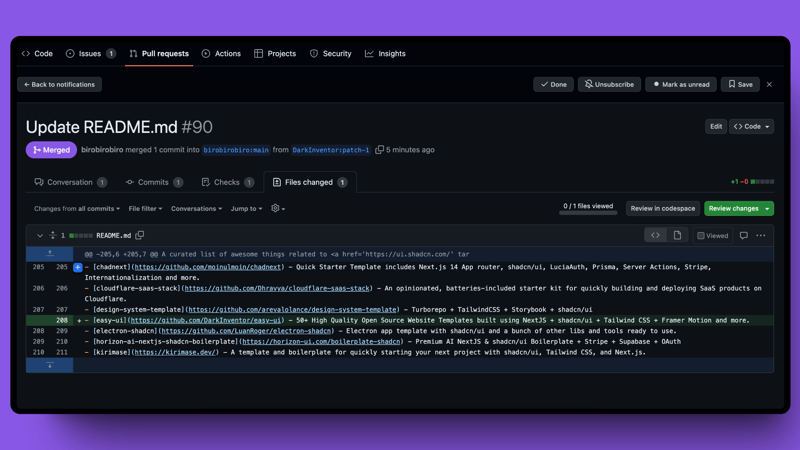Open Changes from all commits dropdown
Viewport: 800px width, 450px height.
click(x=77, y=209)
